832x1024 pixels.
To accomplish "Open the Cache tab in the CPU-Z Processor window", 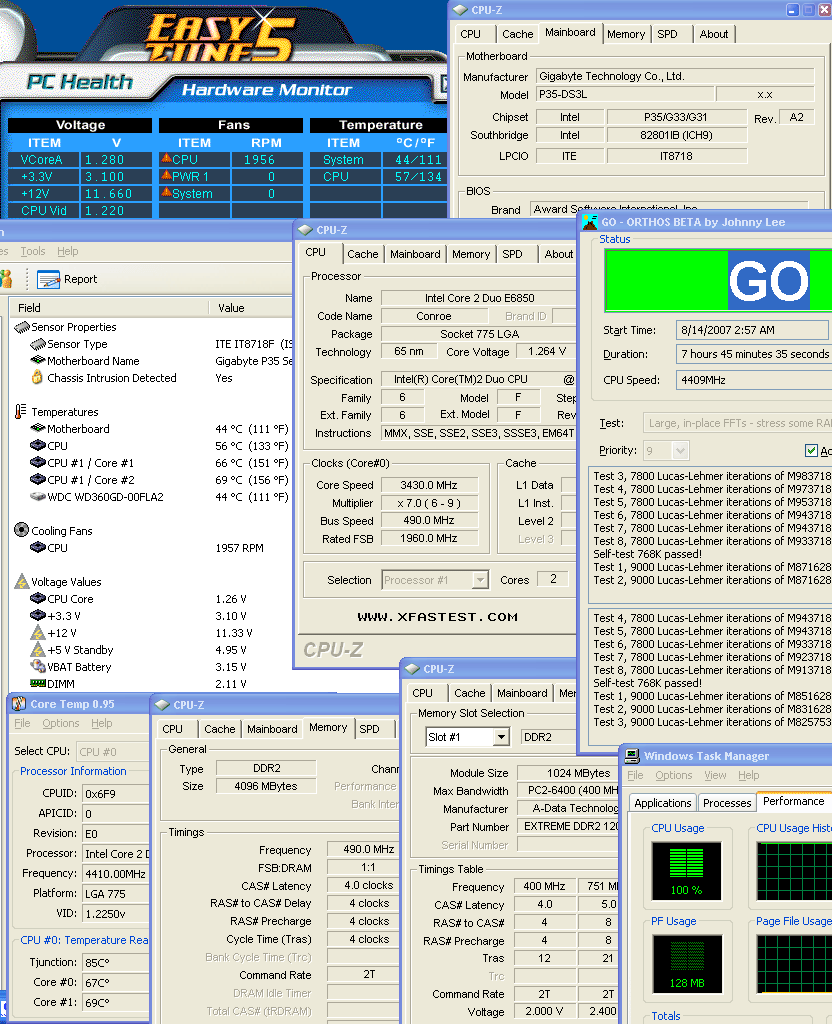I will (x=362, y=254).
